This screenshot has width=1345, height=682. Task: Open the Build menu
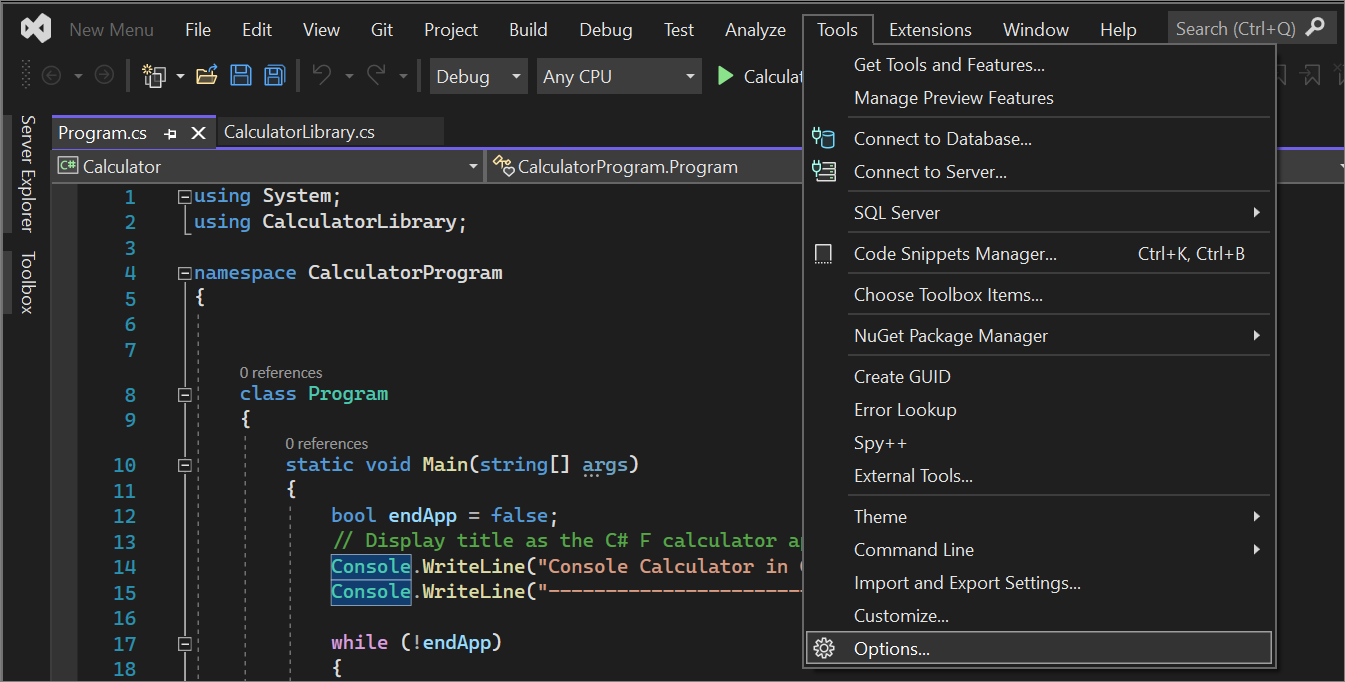tap(528, 30)
